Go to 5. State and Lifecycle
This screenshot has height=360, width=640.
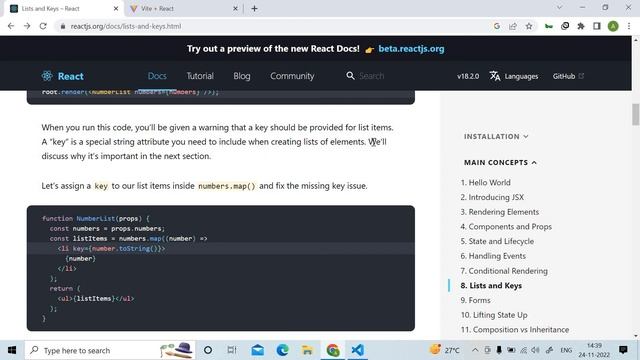[497, 241]
